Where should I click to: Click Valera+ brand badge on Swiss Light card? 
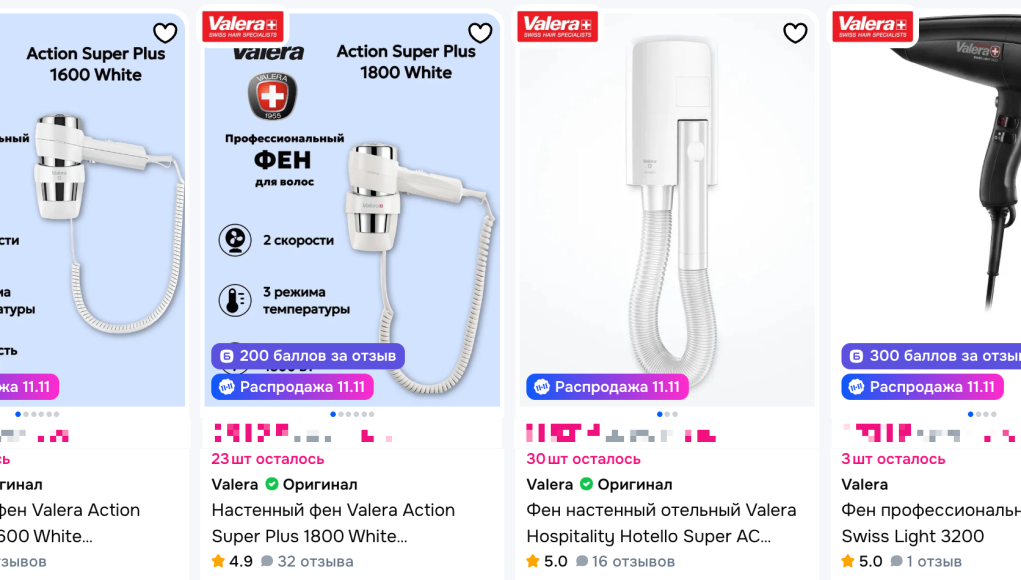tap(873, 27)
